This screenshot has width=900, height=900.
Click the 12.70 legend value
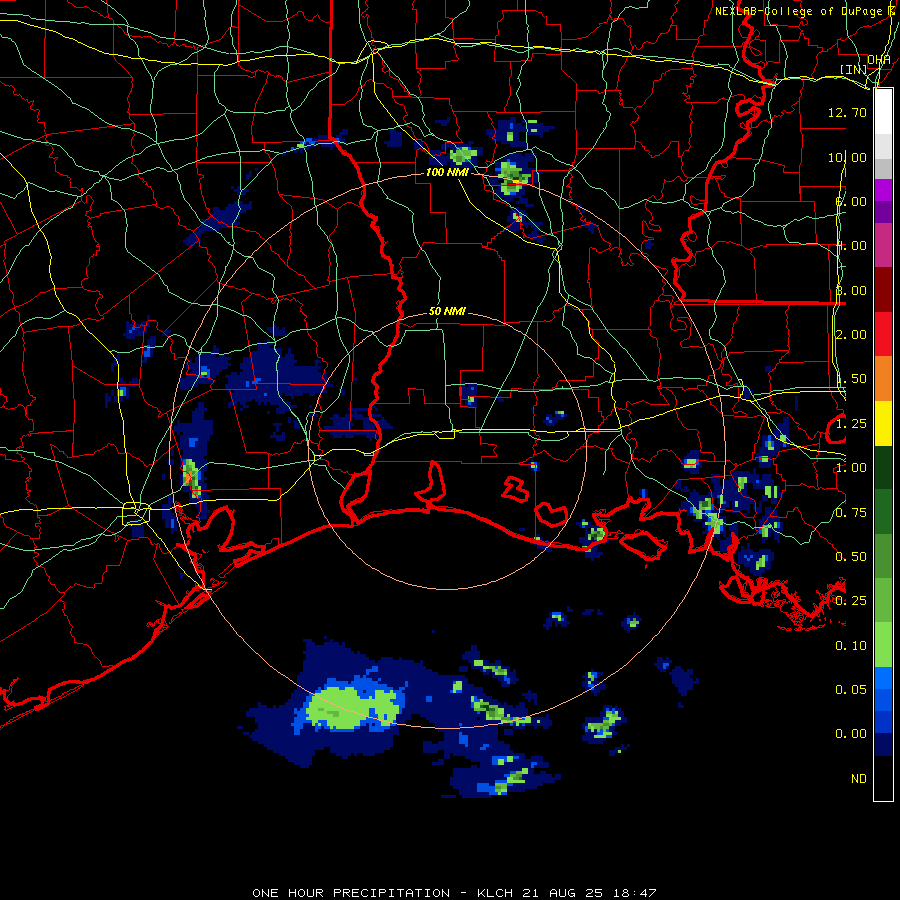tap(847, 112)
